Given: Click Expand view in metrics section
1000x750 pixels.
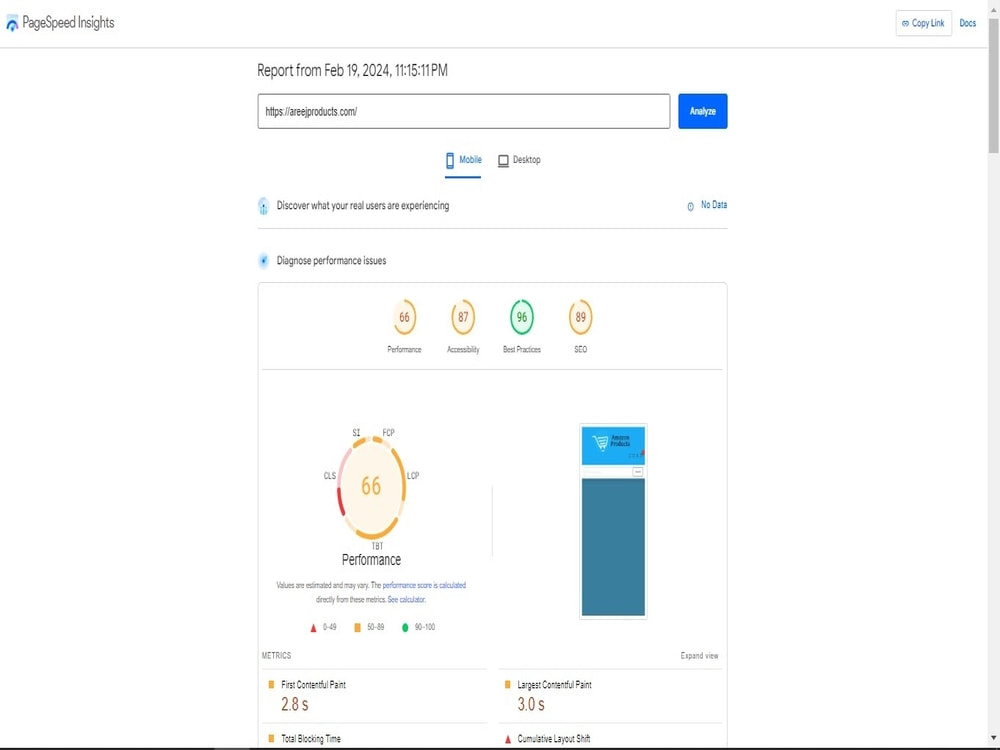Looking at the screenshot, I should click(699, 656).
